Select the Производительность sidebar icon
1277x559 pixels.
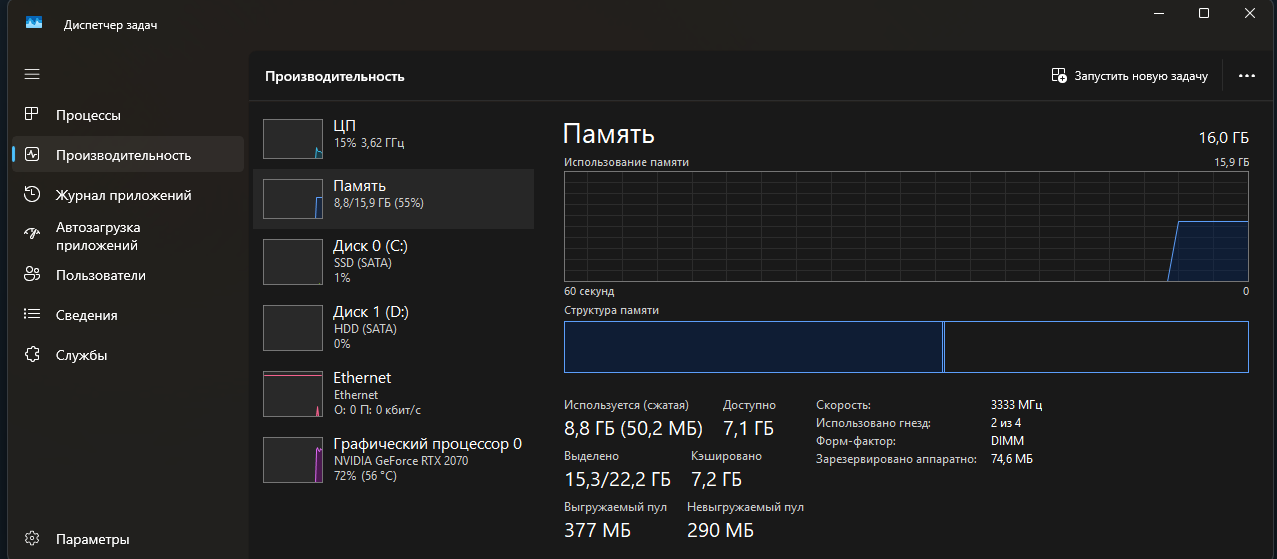tap(32, 155)
